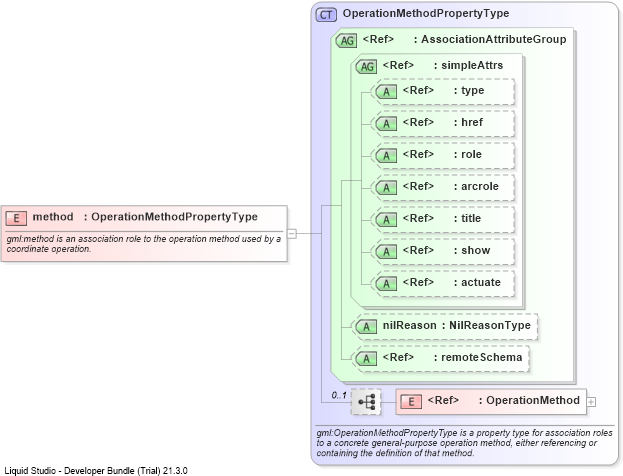This screenshot has width=623, height=476.
Task: Click the A icon of the href attribute
Action: pos(386,124)
